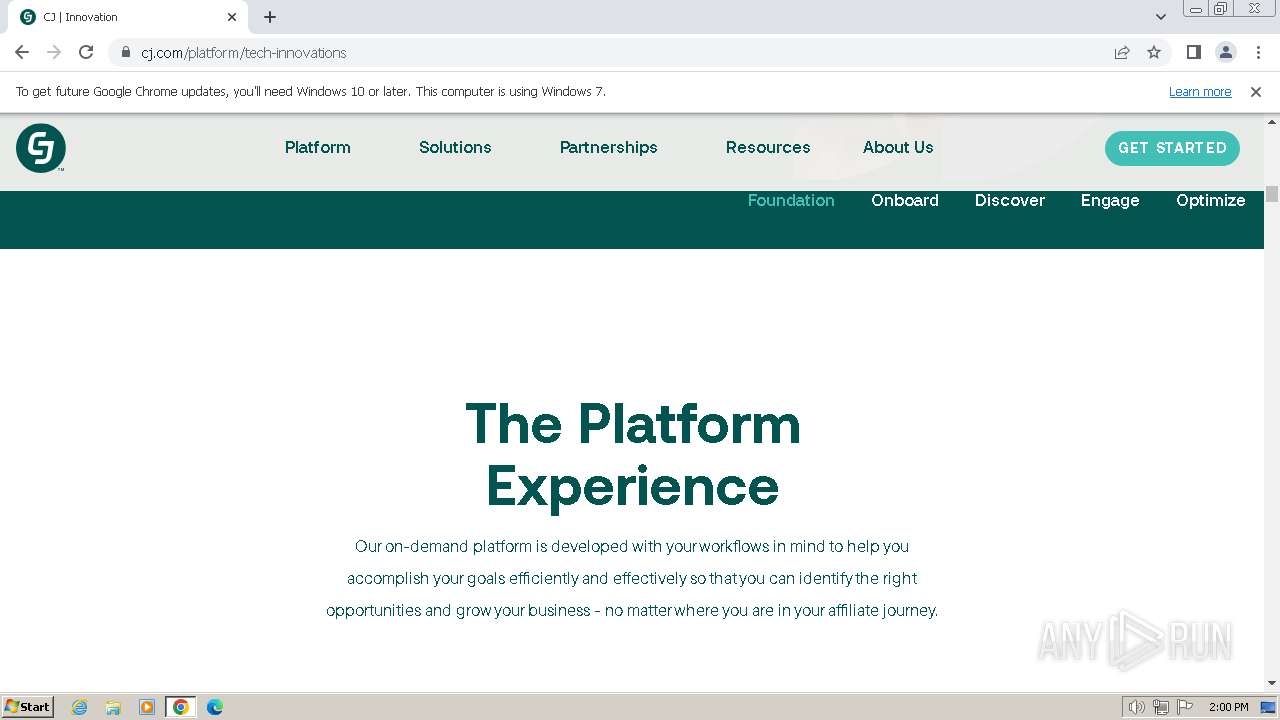1280x720 pixels.
Task: Open the Solutions menu
Action: click(455, 147)
